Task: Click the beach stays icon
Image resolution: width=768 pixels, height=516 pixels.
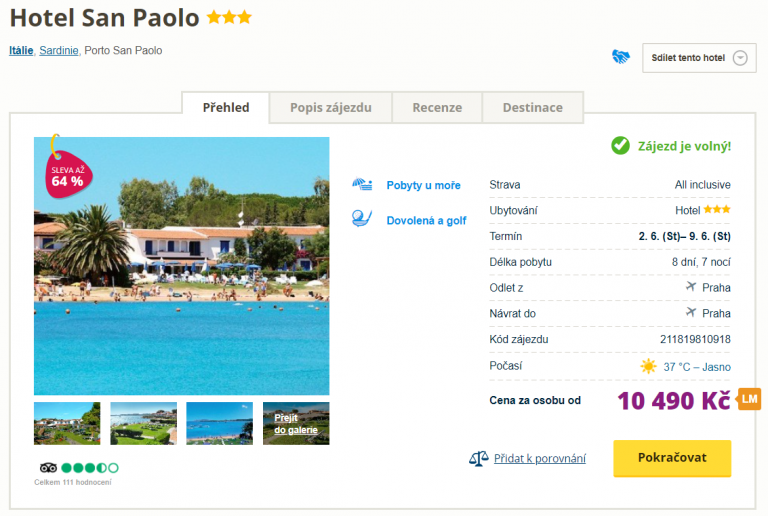Action: (362, 185)
